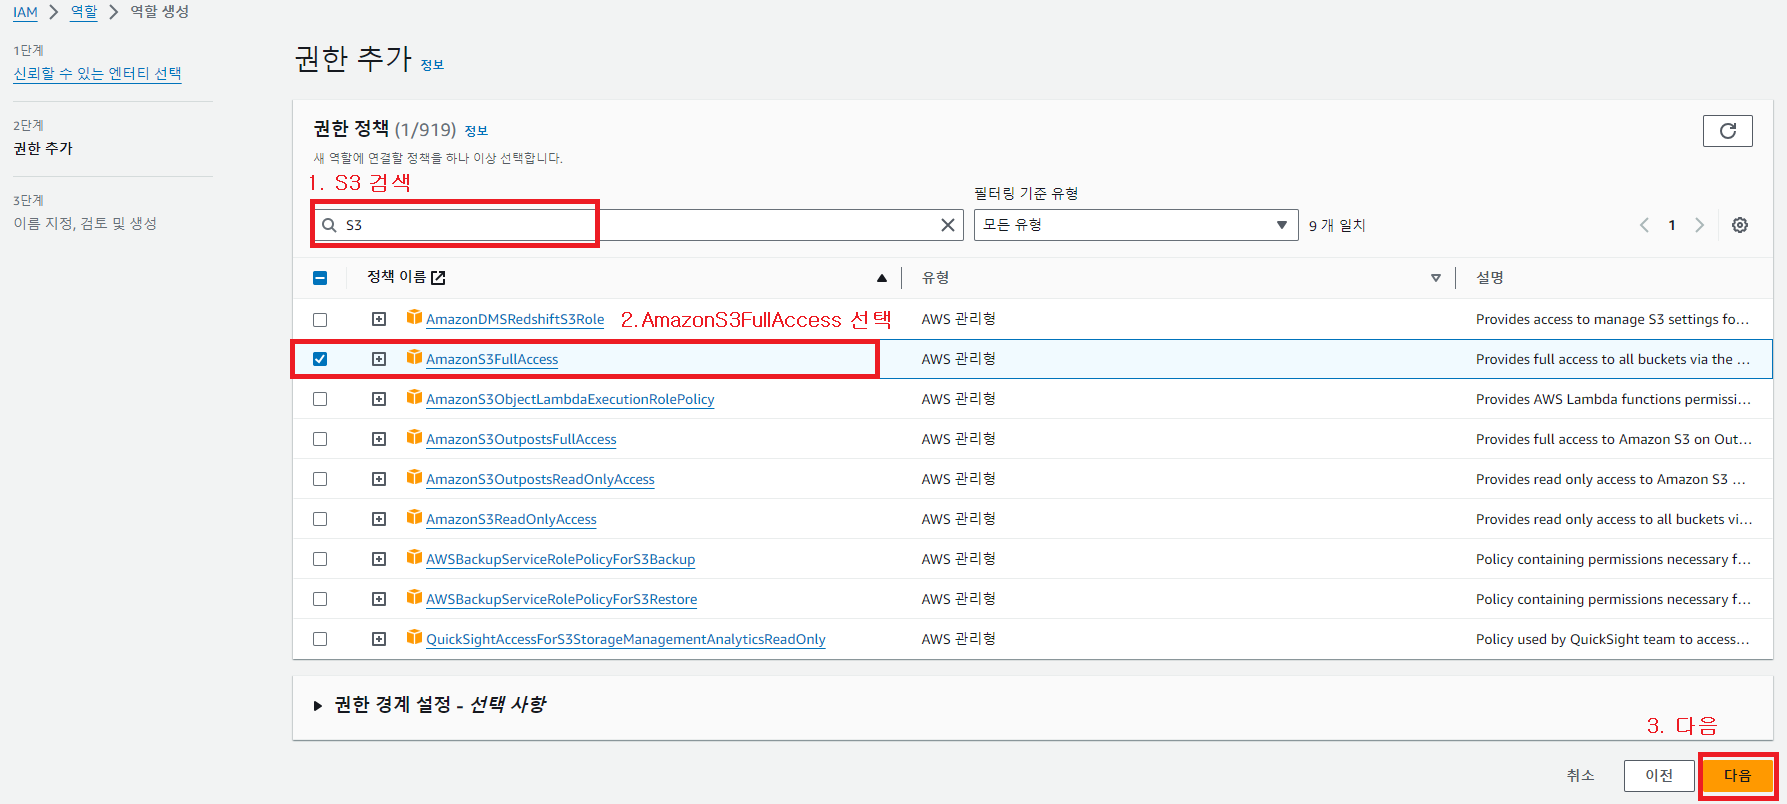Select step 3 이름 지정, 검토 및 생성
Screen dimensions: 1787x804
point(85,223)
